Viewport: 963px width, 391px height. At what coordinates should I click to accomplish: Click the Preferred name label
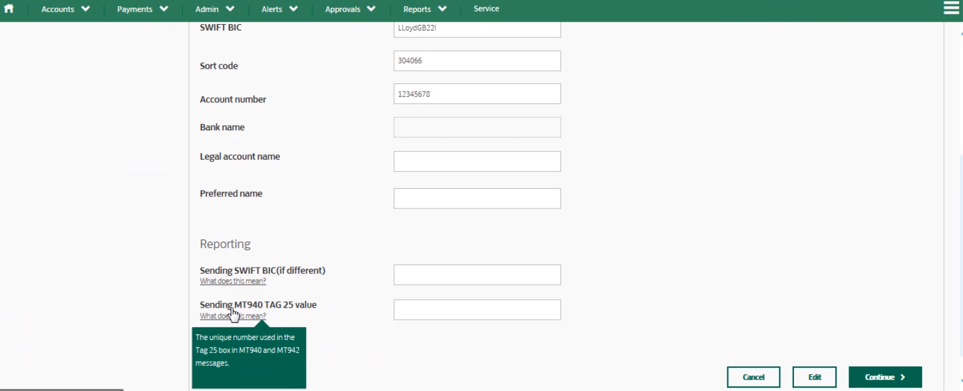pos(231,193)
